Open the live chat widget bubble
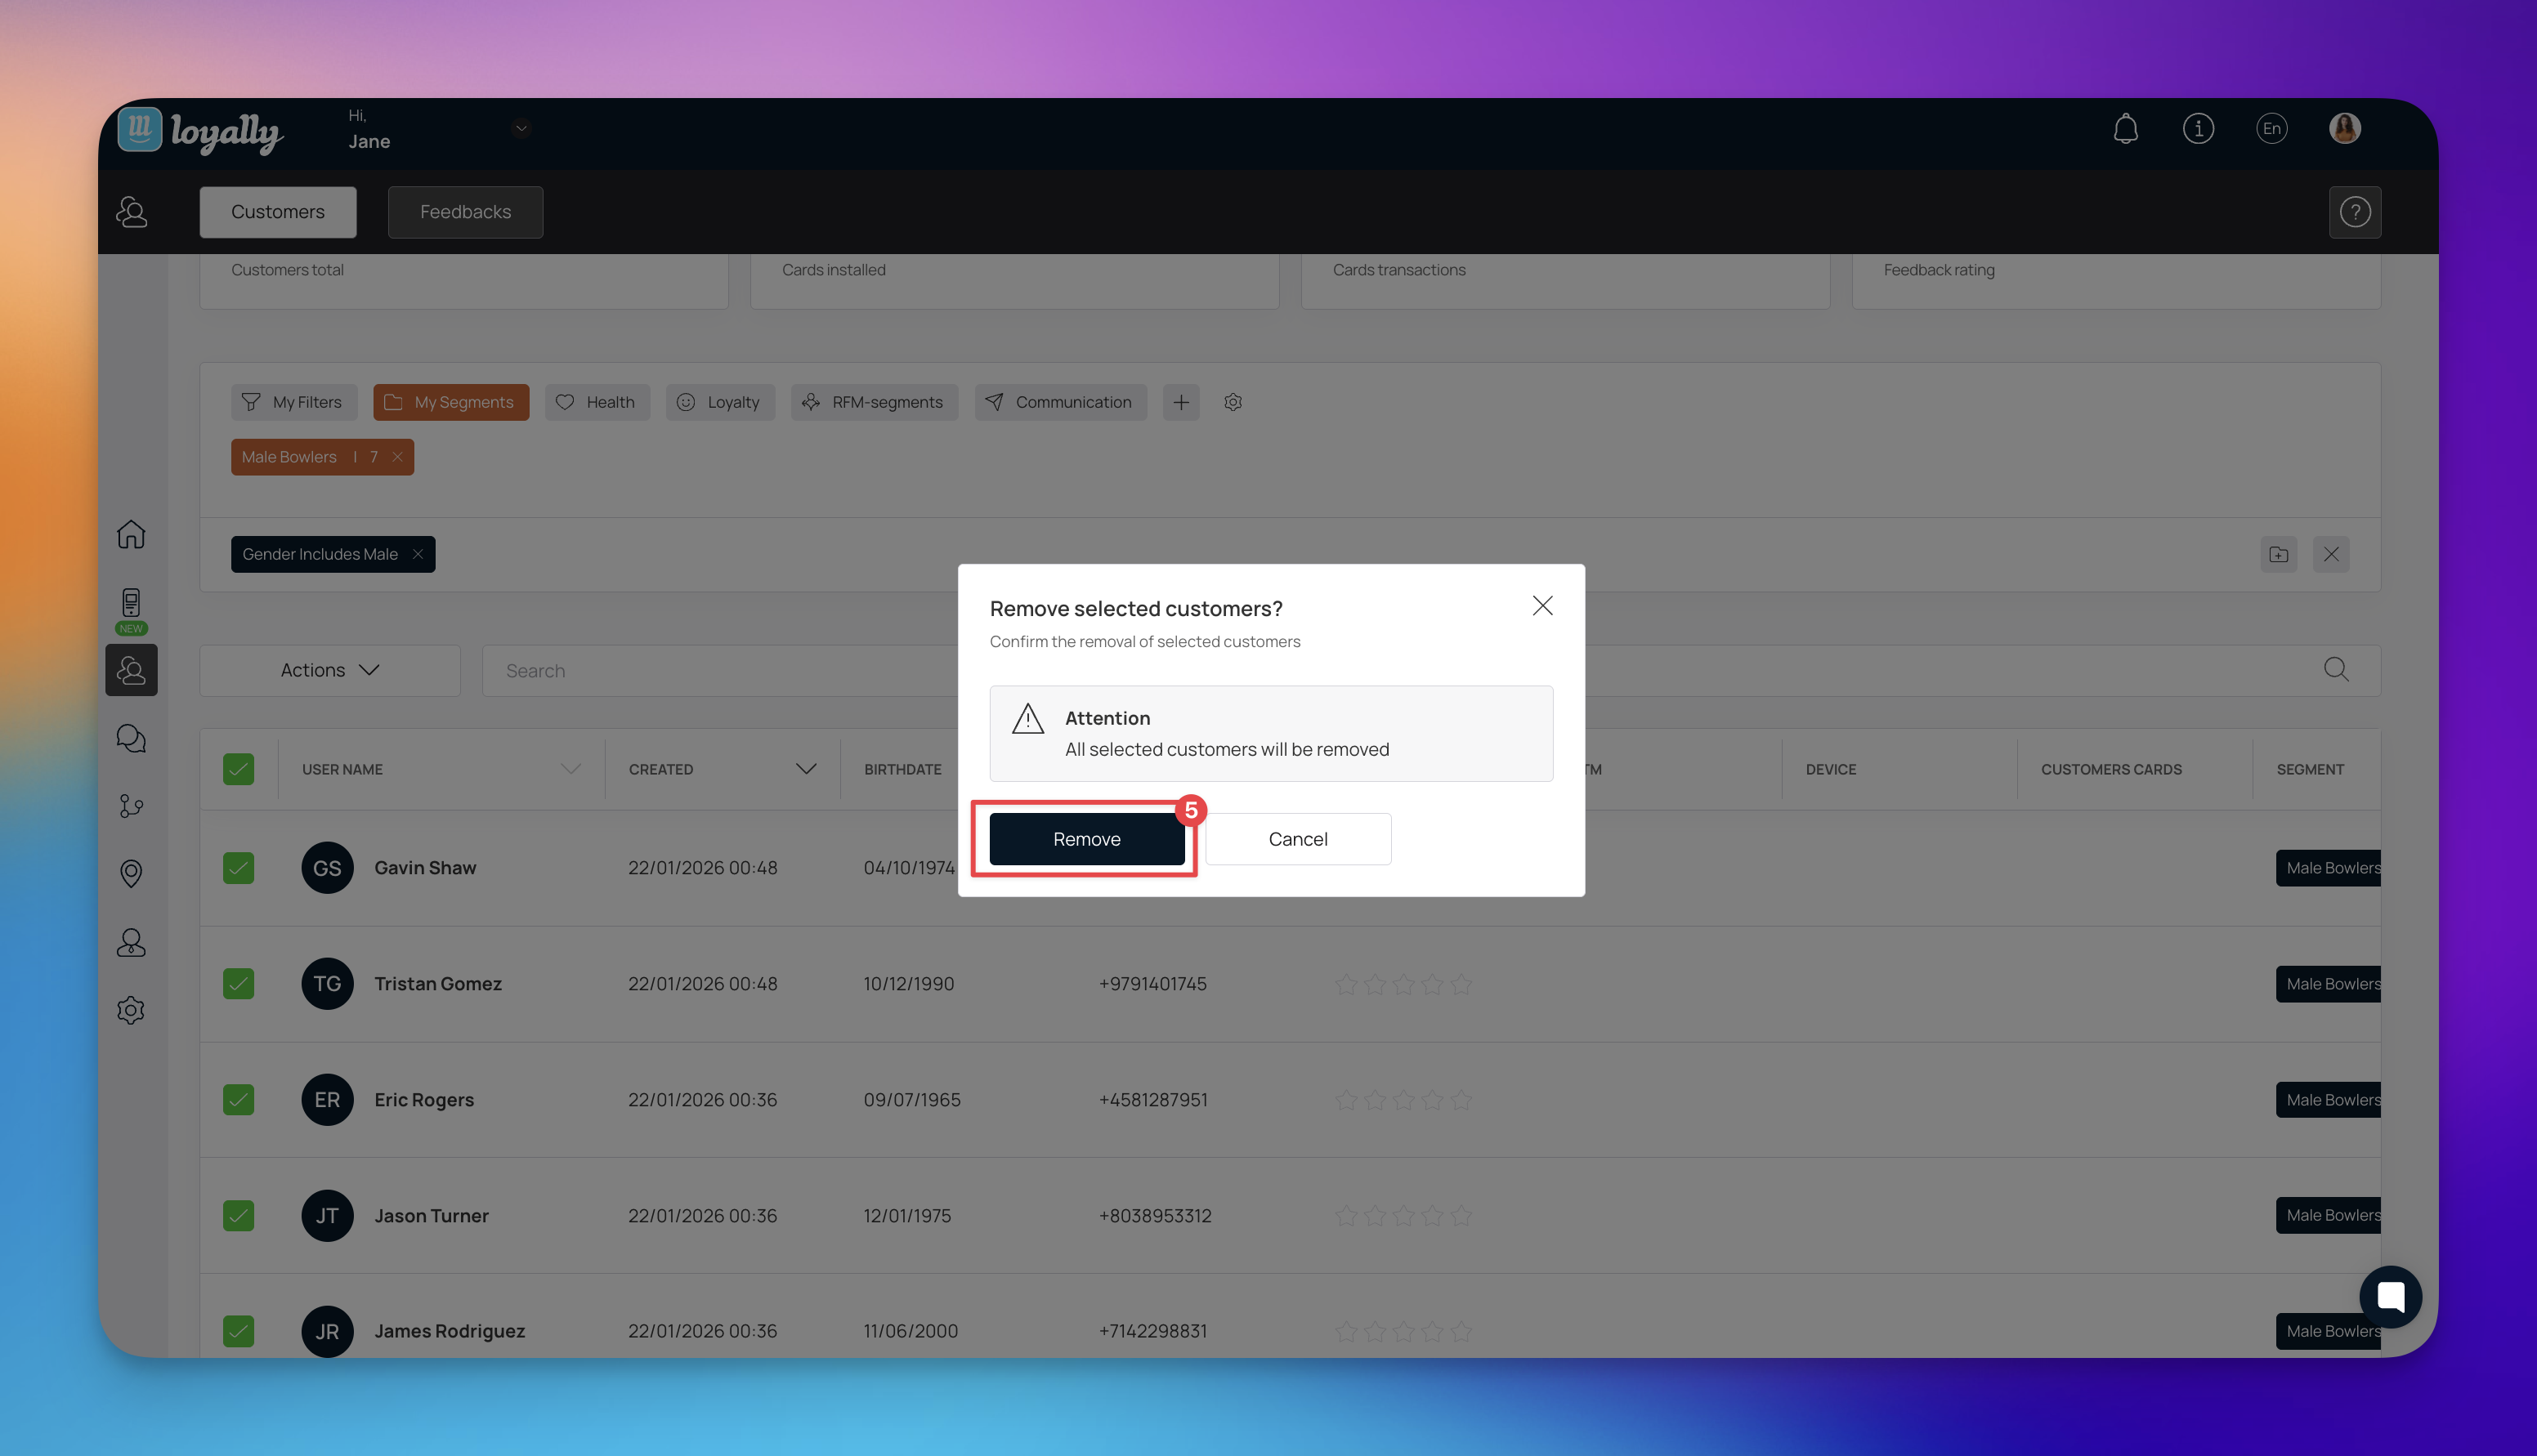The width and height of the screenshot is (2537, 1456). click(x=2390, y=1297)
